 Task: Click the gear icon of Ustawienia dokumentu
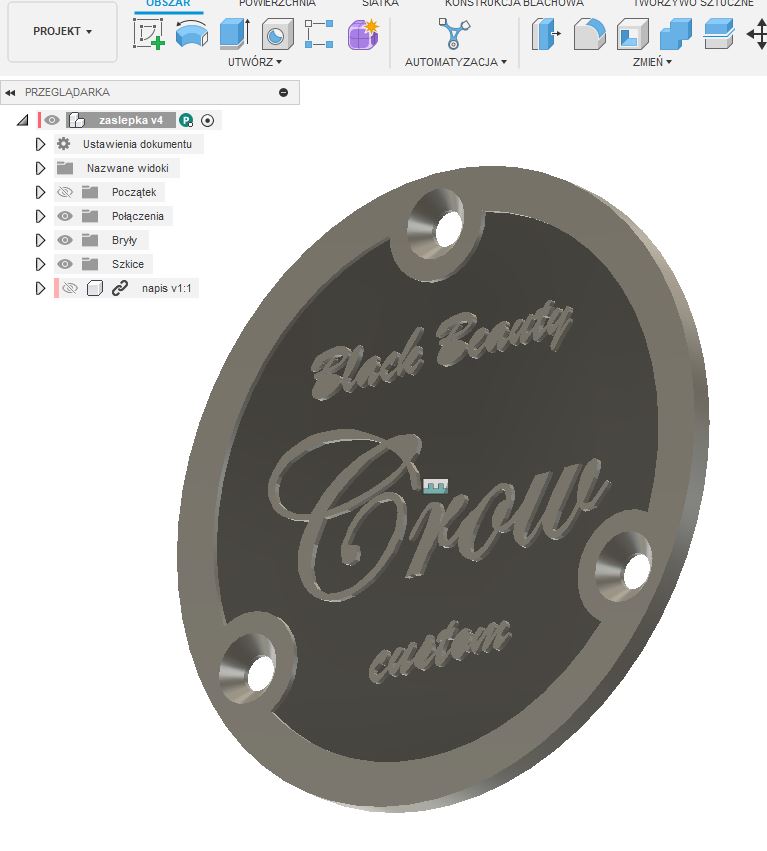tap(64, 144)
